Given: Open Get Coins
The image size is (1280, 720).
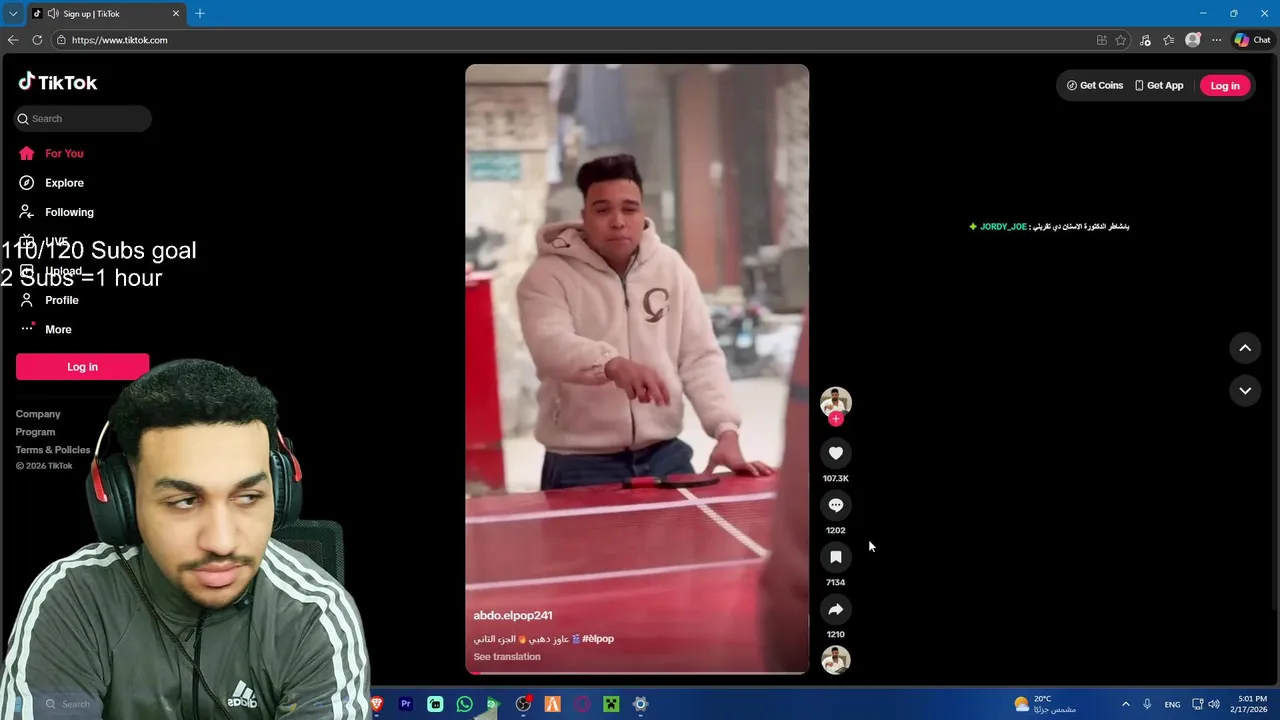Looking at the screenshot, I should pos(1095,85).
